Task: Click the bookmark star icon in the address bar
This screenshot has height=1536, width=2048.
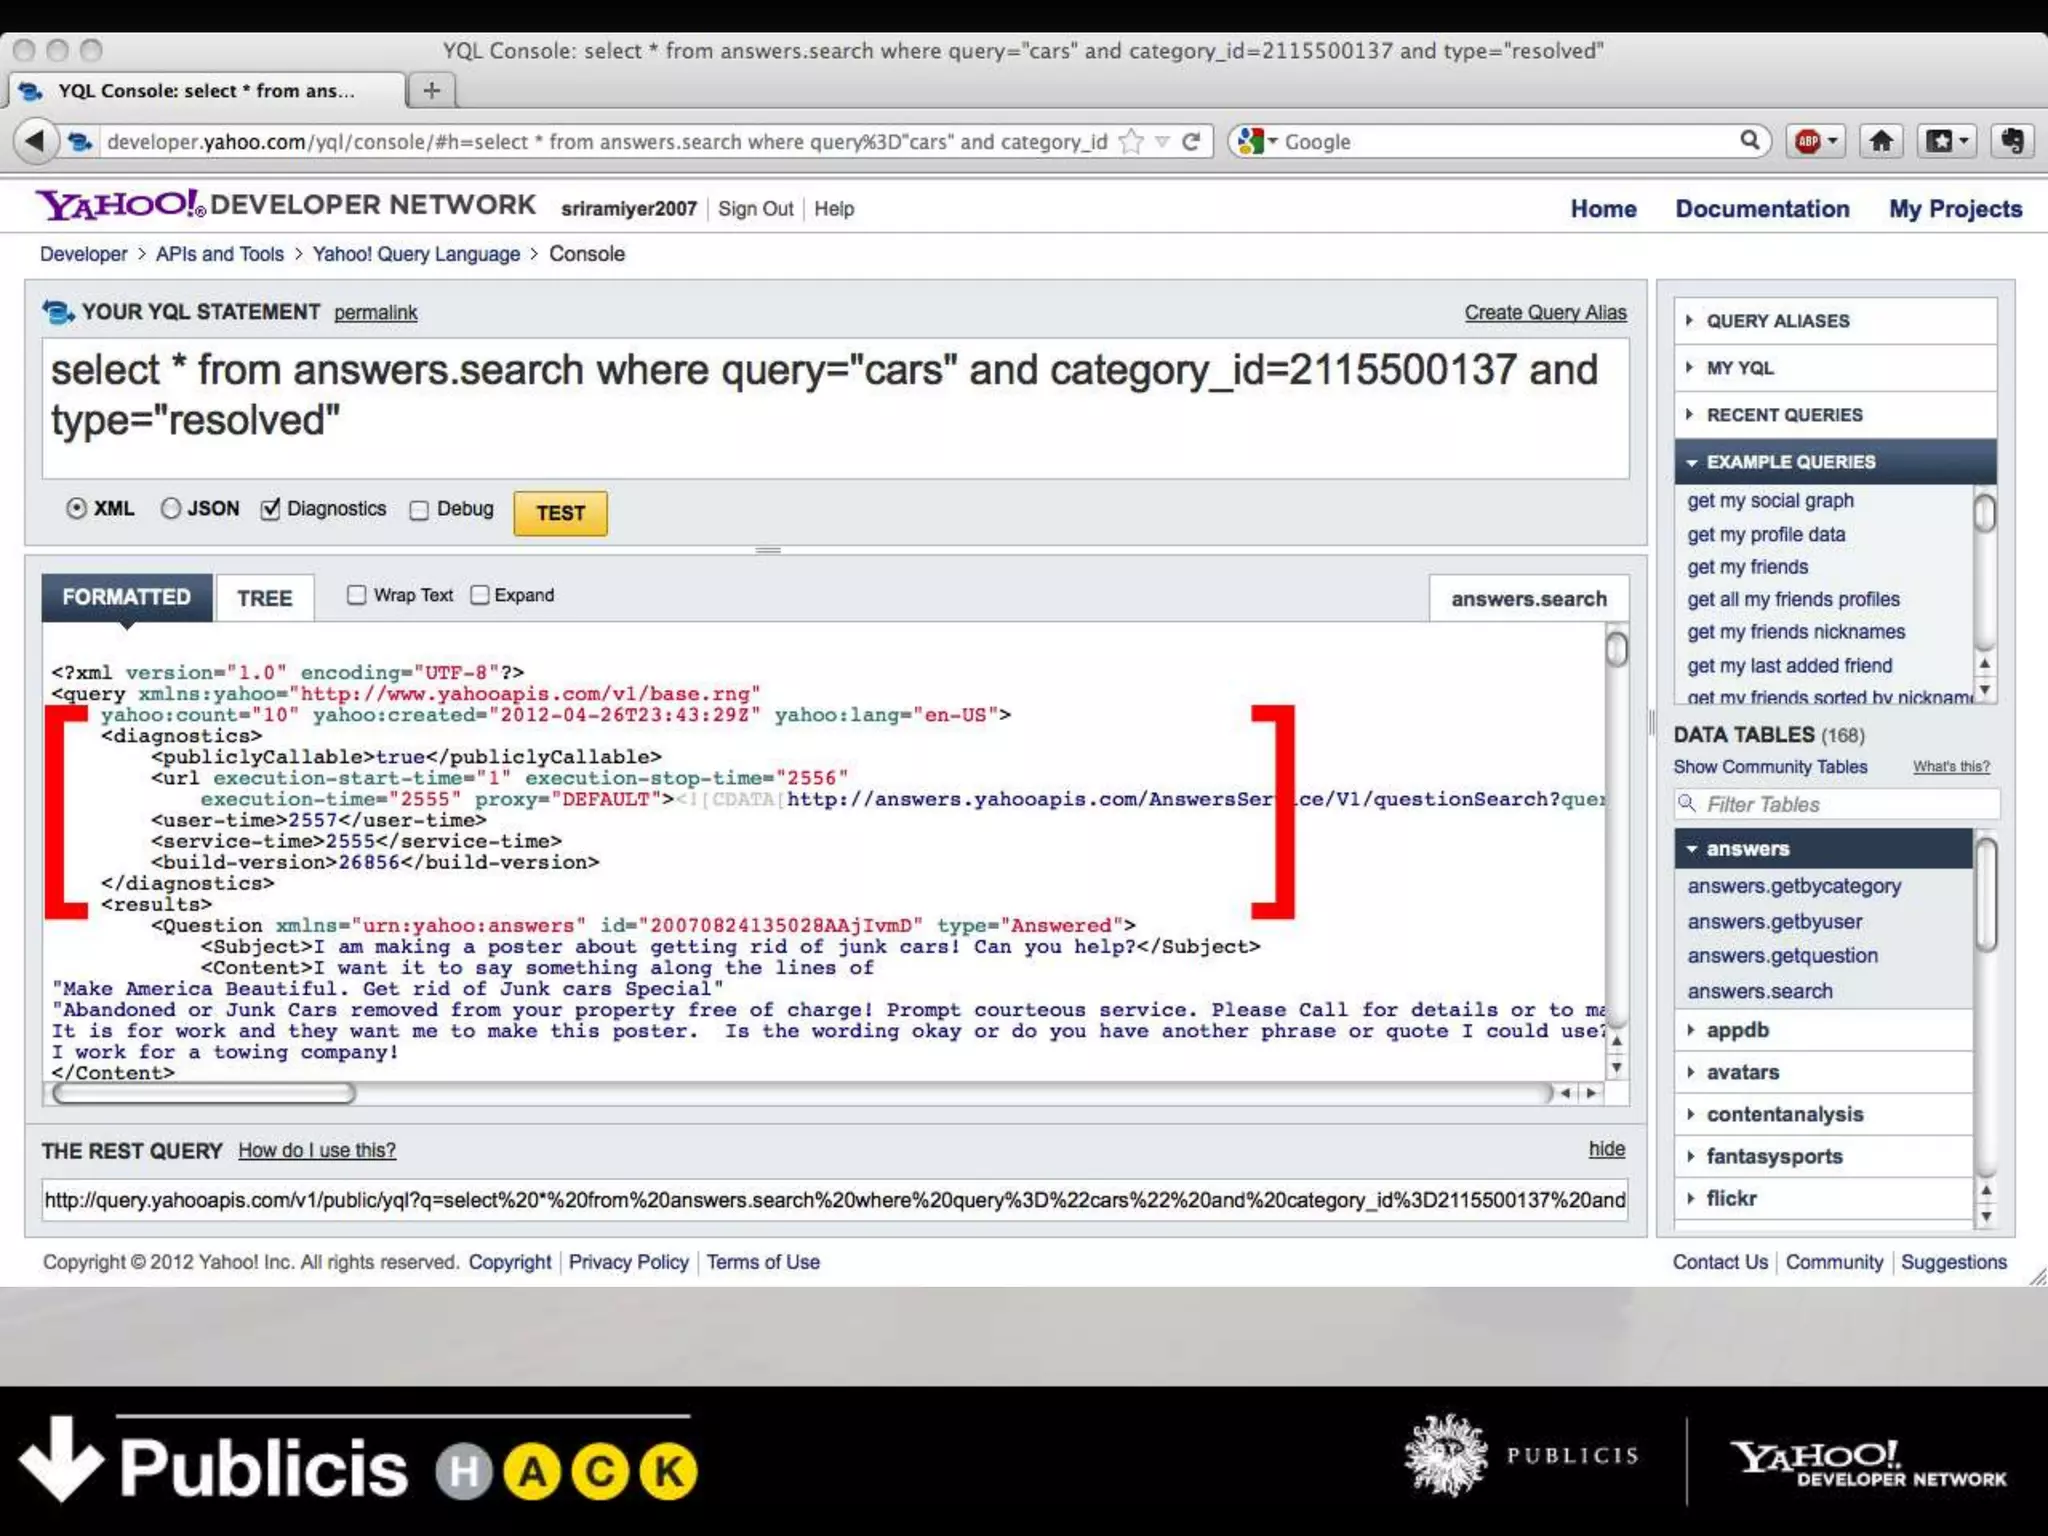Action: (x=1131, y=142)
